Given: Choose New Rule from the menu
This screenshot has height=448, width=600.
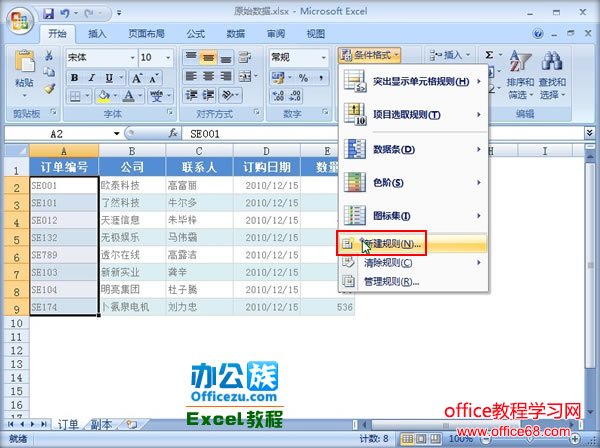Looking at the screenshot, I should tap(413, 244).
